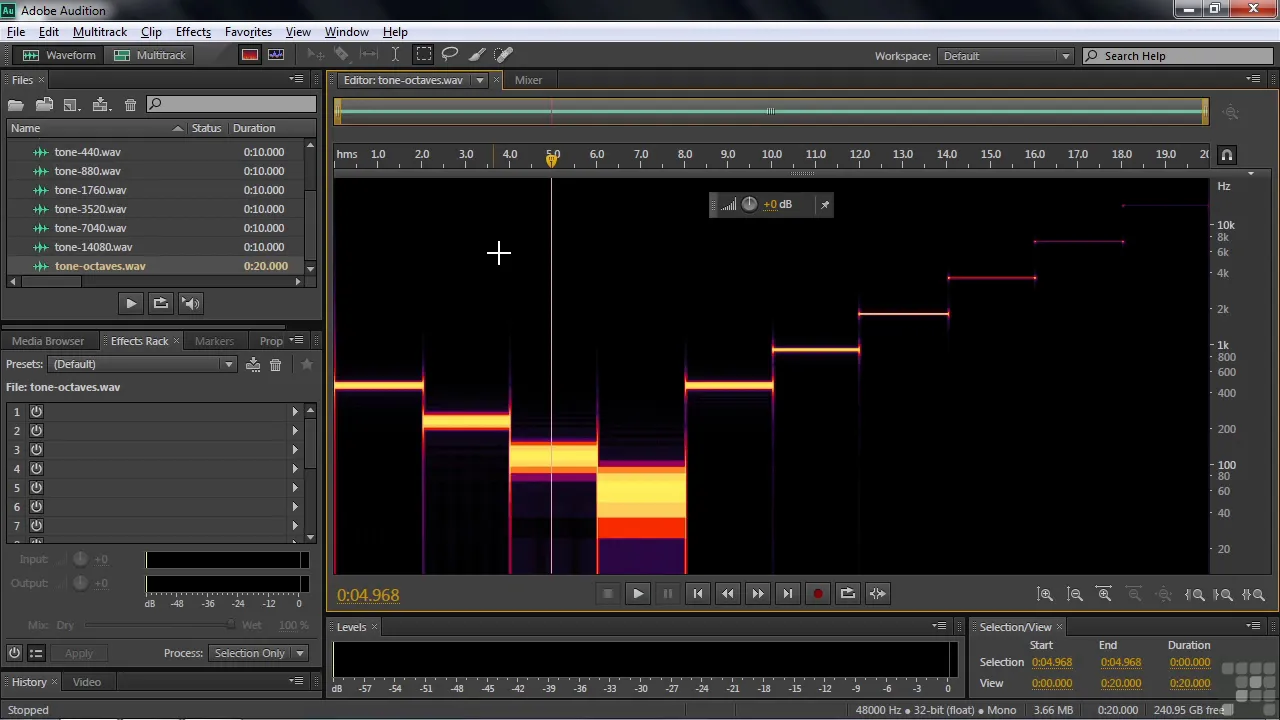Viewport: 1280px width, 720px height.
Task: Toggle power for effect slot 1
Action: click(36, 412)
